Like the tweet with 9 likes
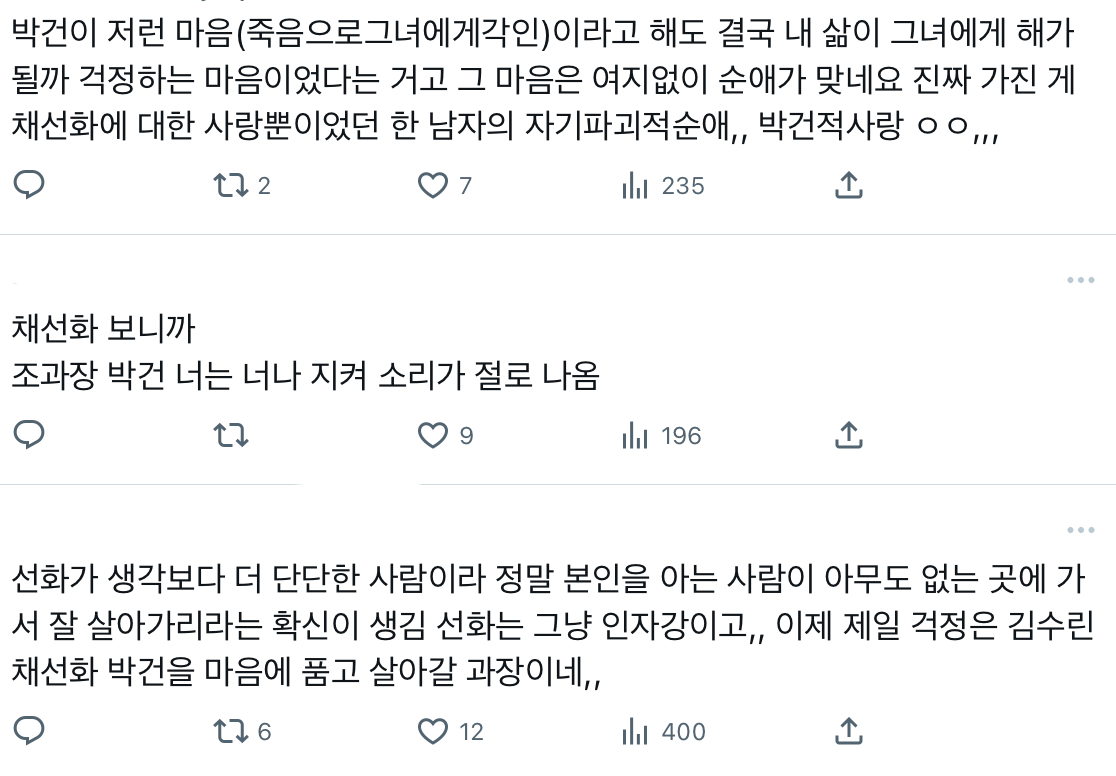The width and height of the screenshot is (1116, 776). click(432, 435)
